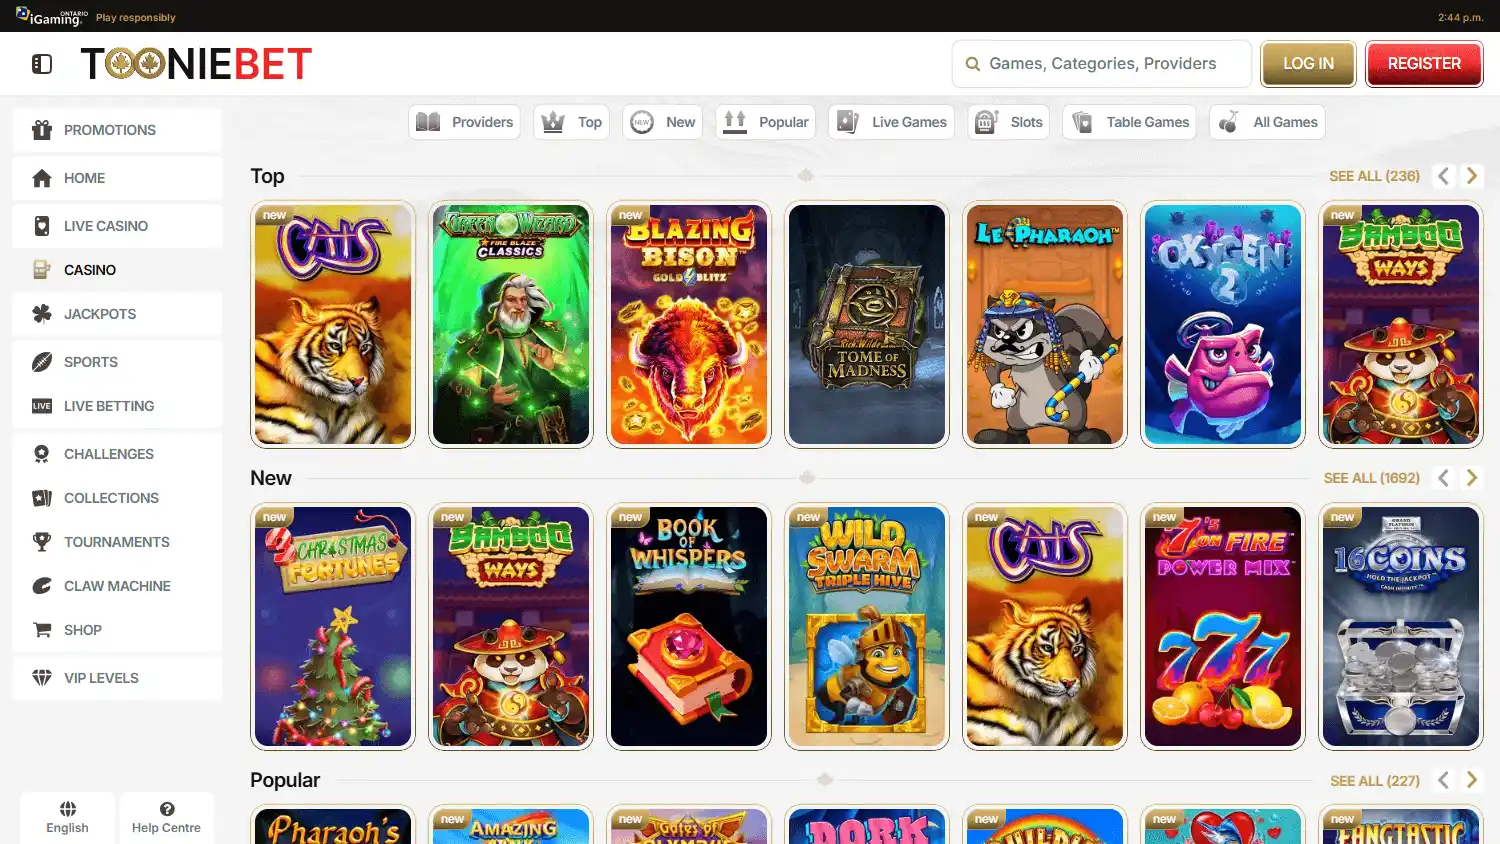Click the cards icon beside Collections

coord(42,498)
